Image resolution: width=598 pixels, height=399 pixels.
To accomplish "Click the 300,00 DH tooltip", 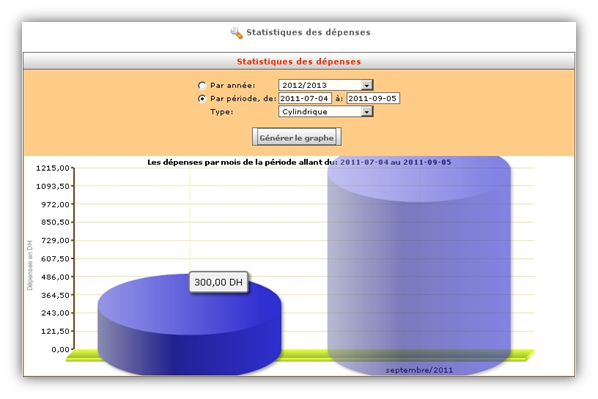I will point(219,282).
